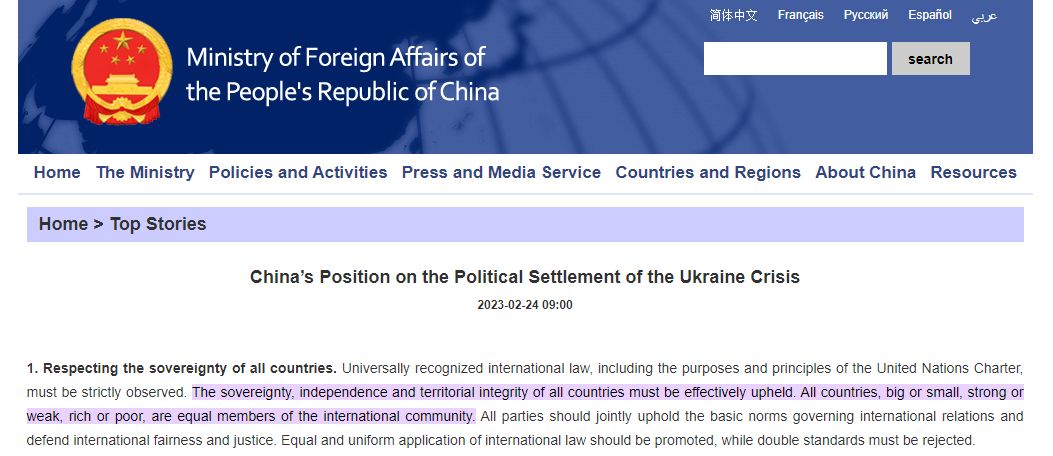Open The Ministry menu item

(x=145, y=172)
